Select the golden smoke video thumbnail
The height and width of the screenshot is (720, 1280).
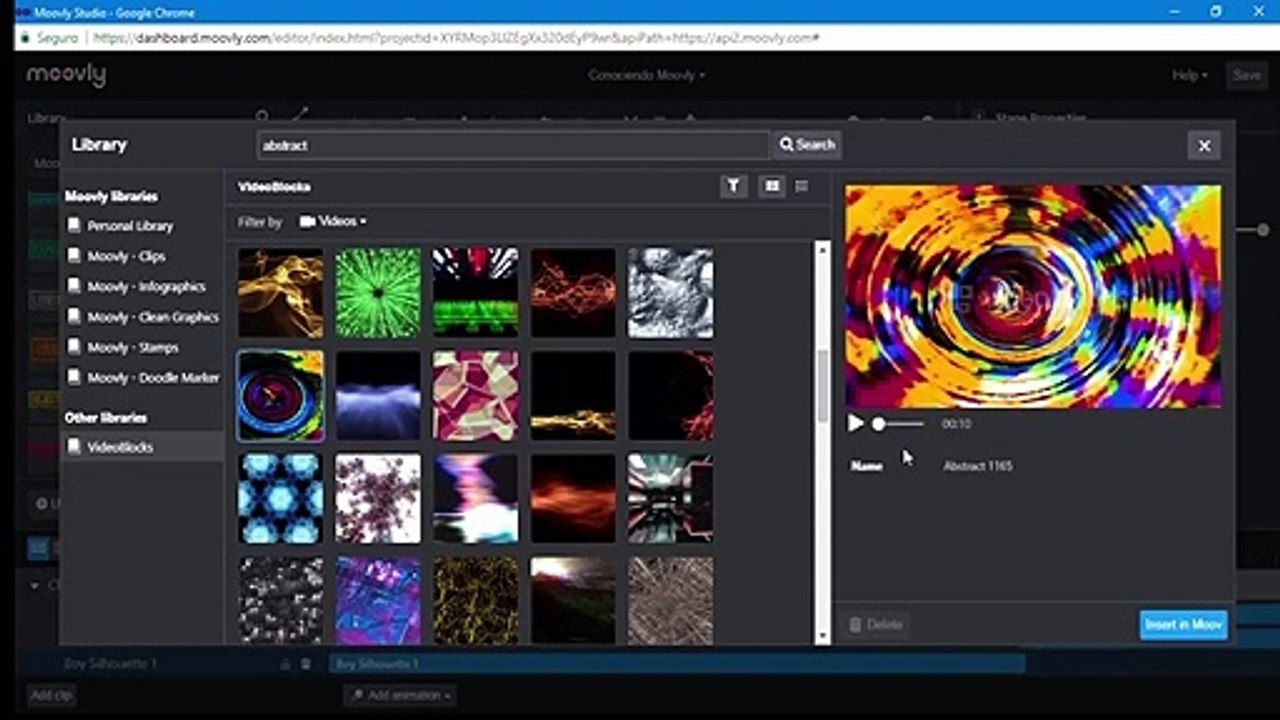point(281,293)
